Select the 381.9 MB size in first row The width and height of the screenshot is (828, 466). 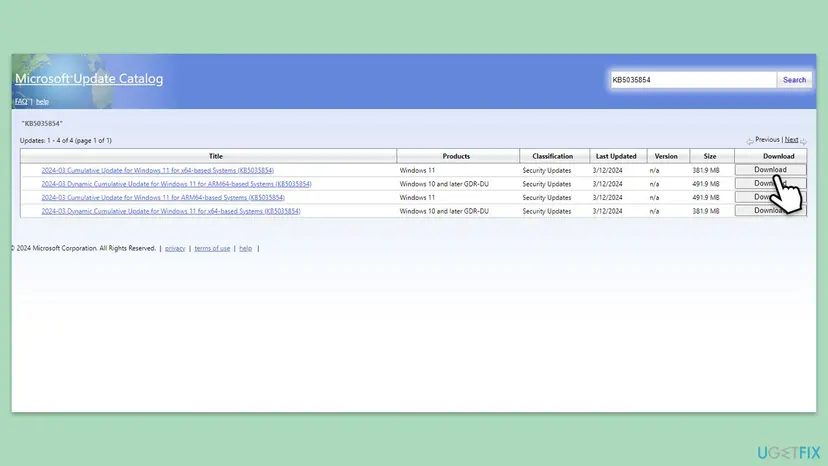pos(706,171)
